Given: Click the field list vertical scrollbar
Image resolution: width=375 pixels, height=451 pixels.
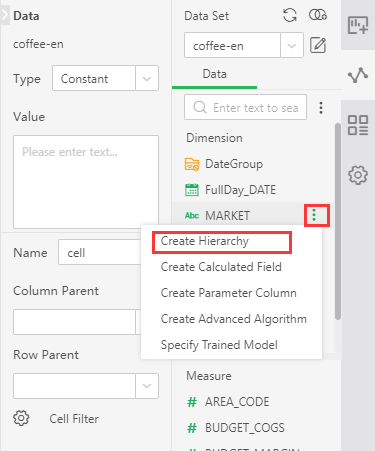Looking at the screenshot, I should click(x=338, y=222).
